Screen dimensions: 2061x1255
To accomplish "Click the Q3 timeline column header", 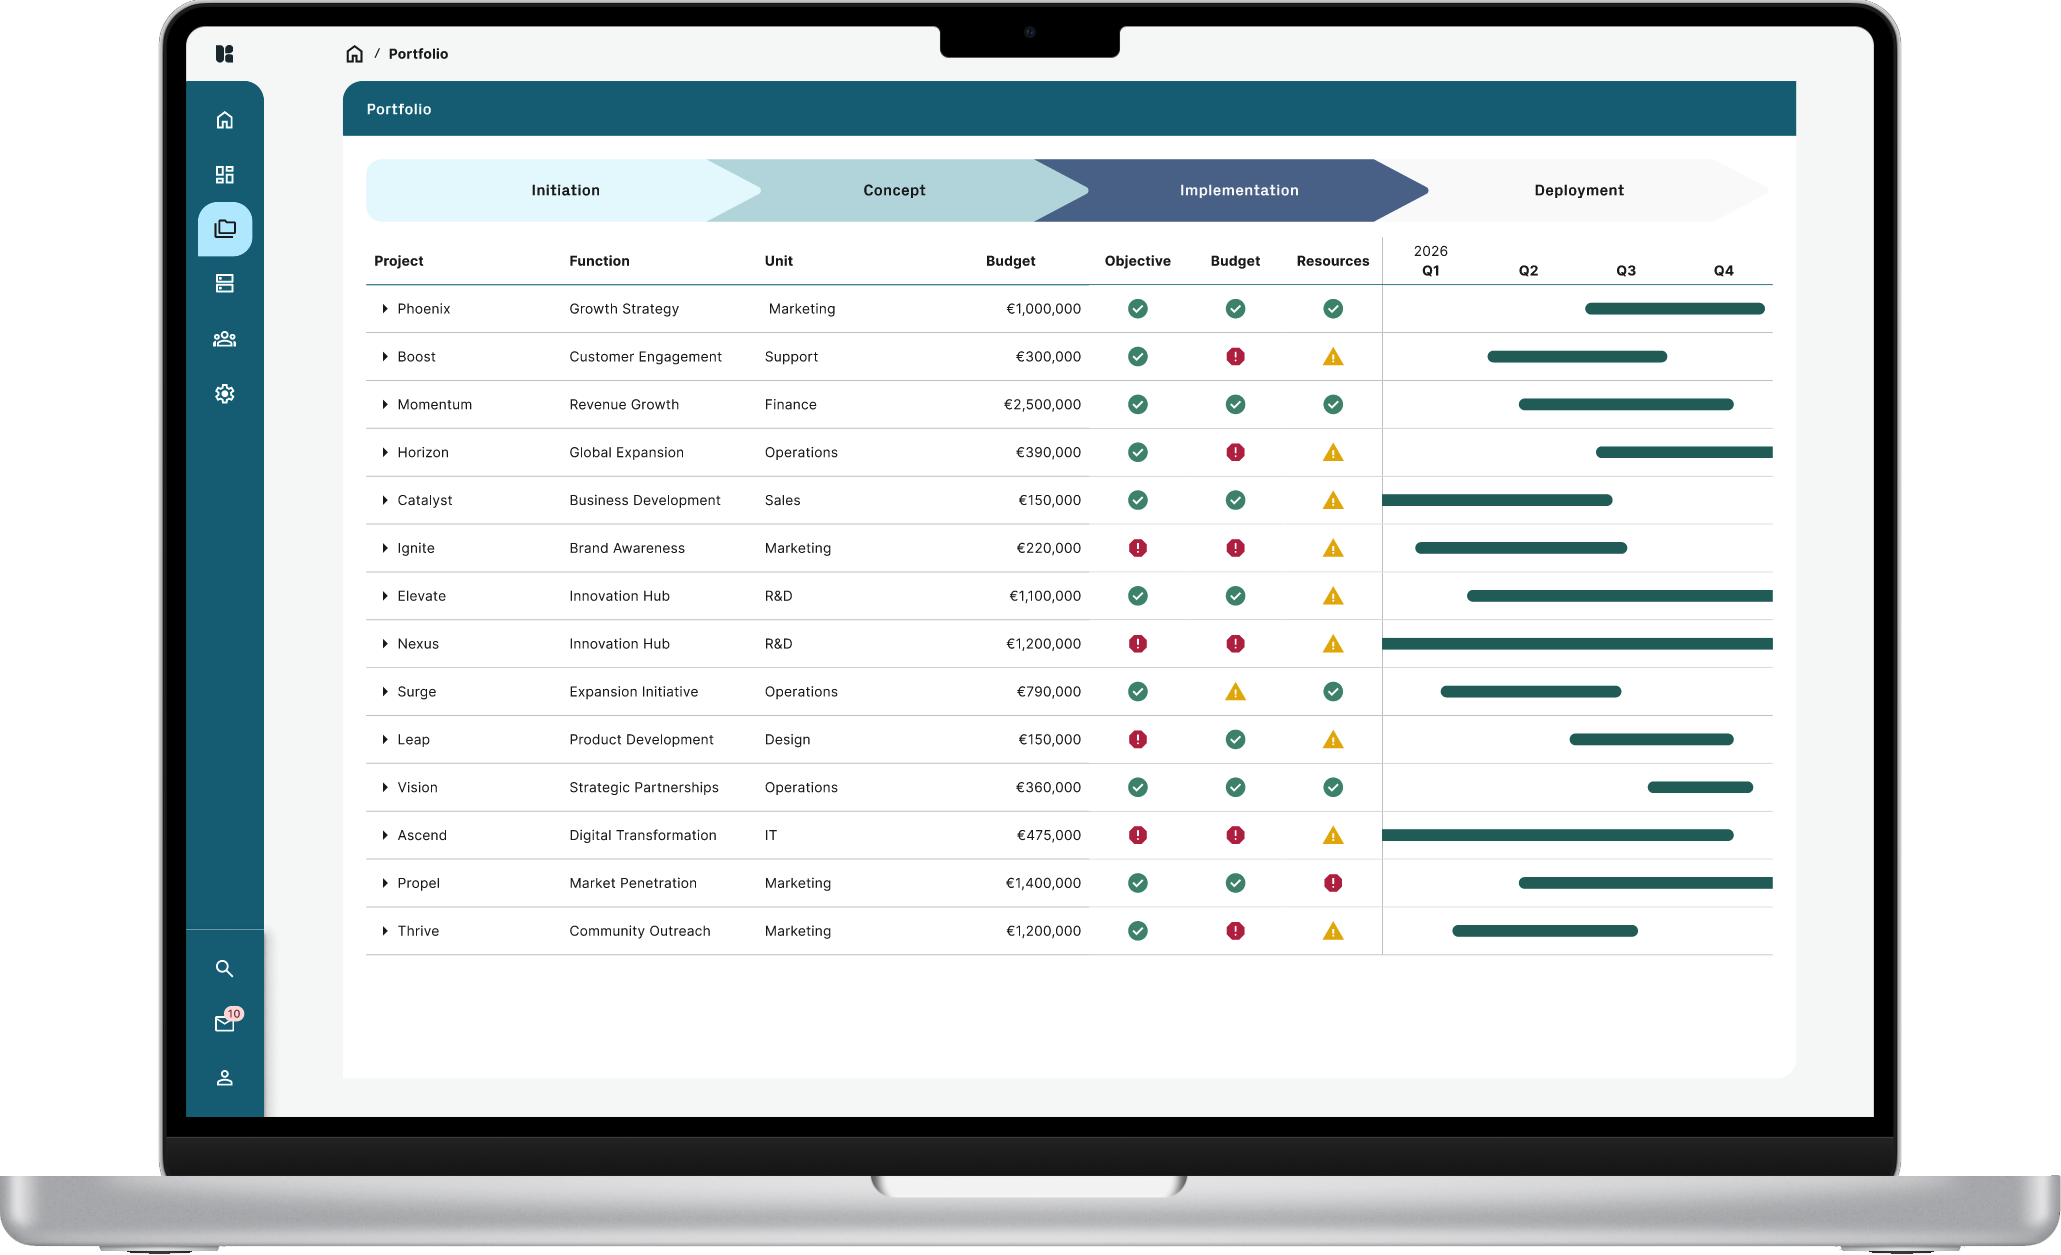I will 1625,271.
